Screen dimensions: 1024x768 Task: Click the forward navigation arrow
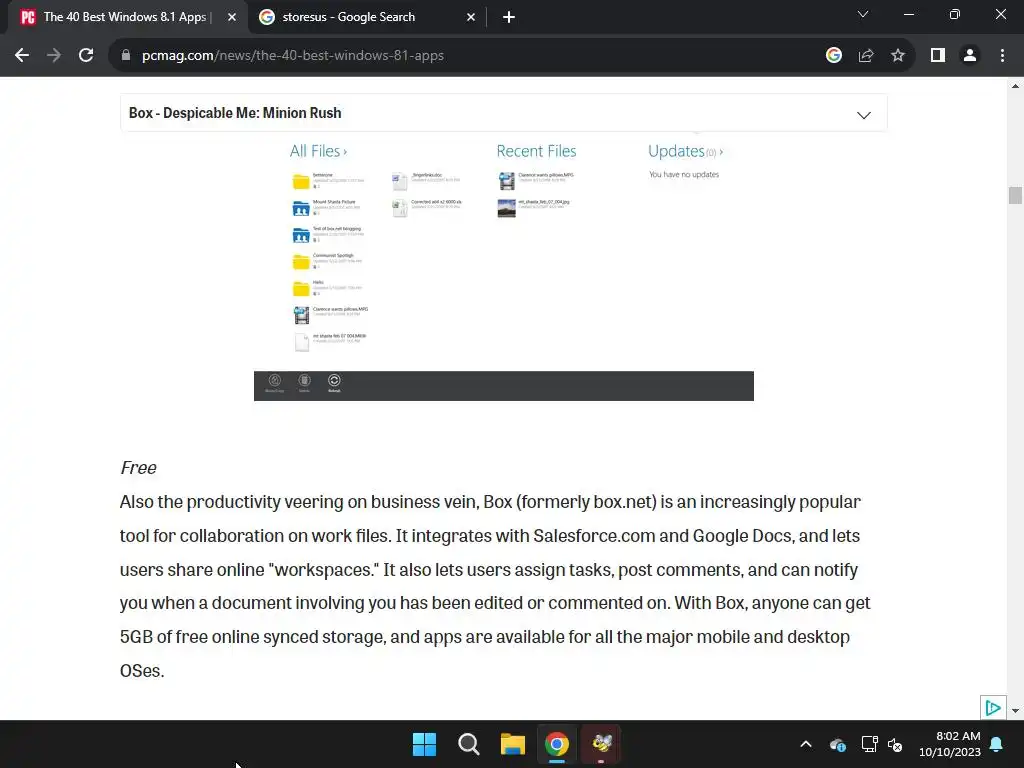pos(54,56)
